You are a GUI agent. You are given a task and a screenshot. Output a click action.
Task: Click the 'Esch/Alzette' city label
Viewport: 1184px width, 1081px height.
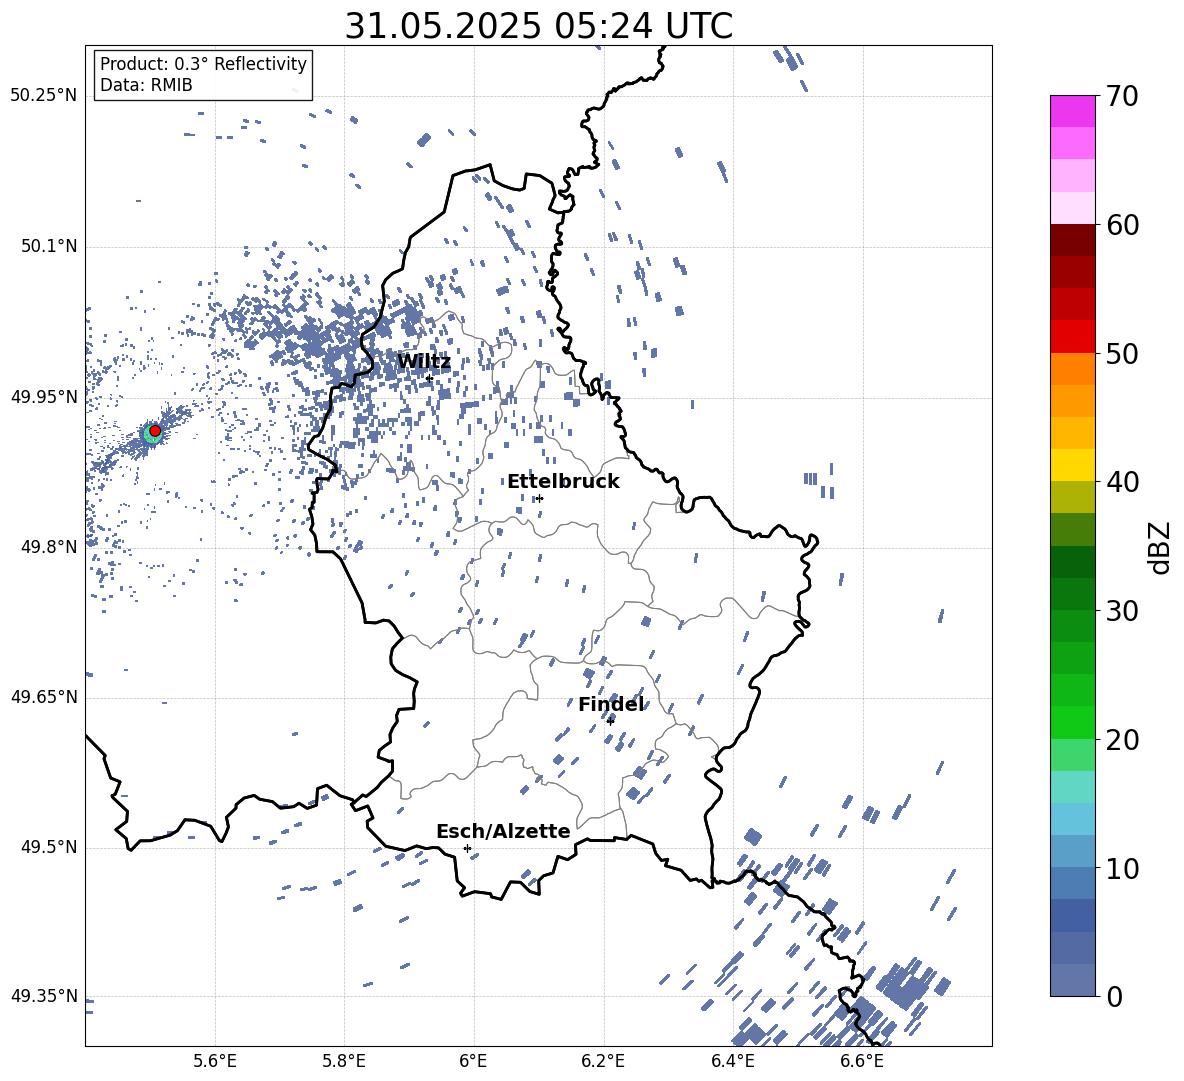(503, 831)
